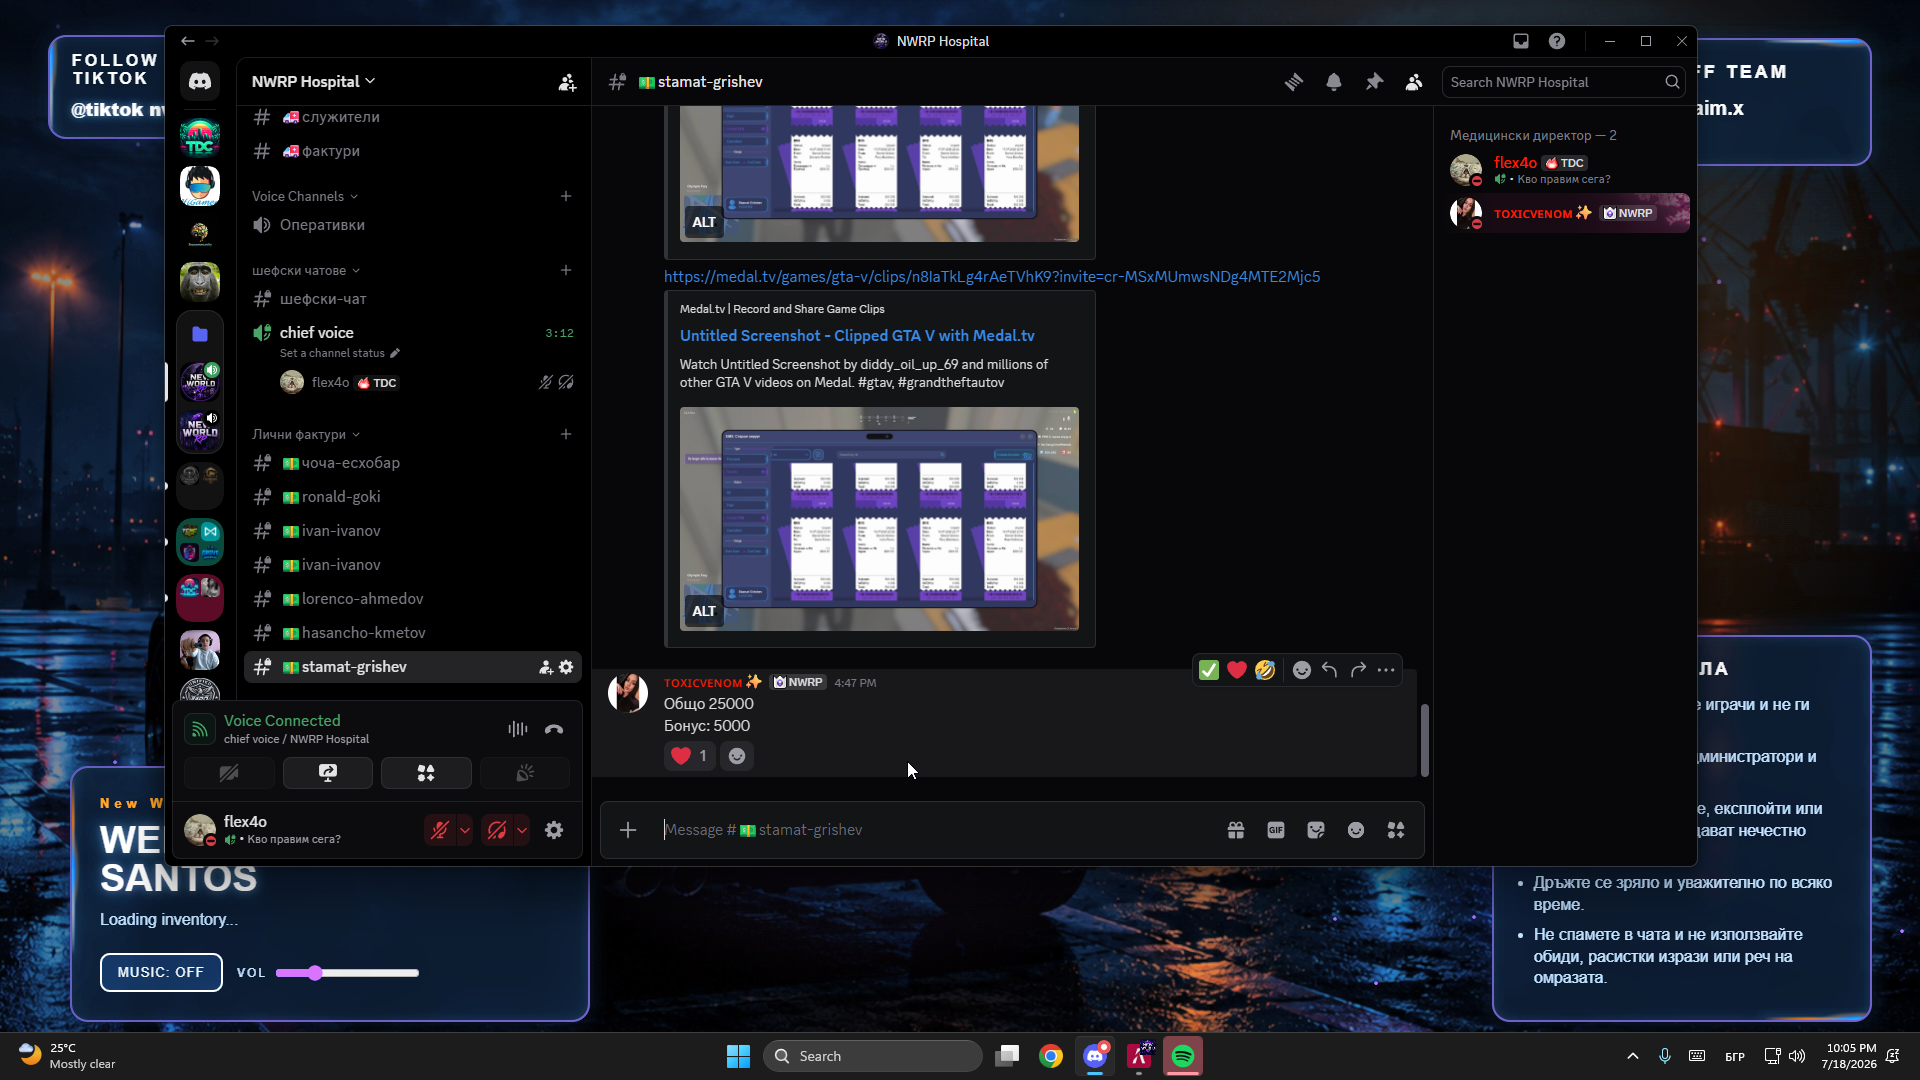The width and height of the screenshot is (1920, 1080).
Task: Open notification settings bell icon
Action: 1334,82
